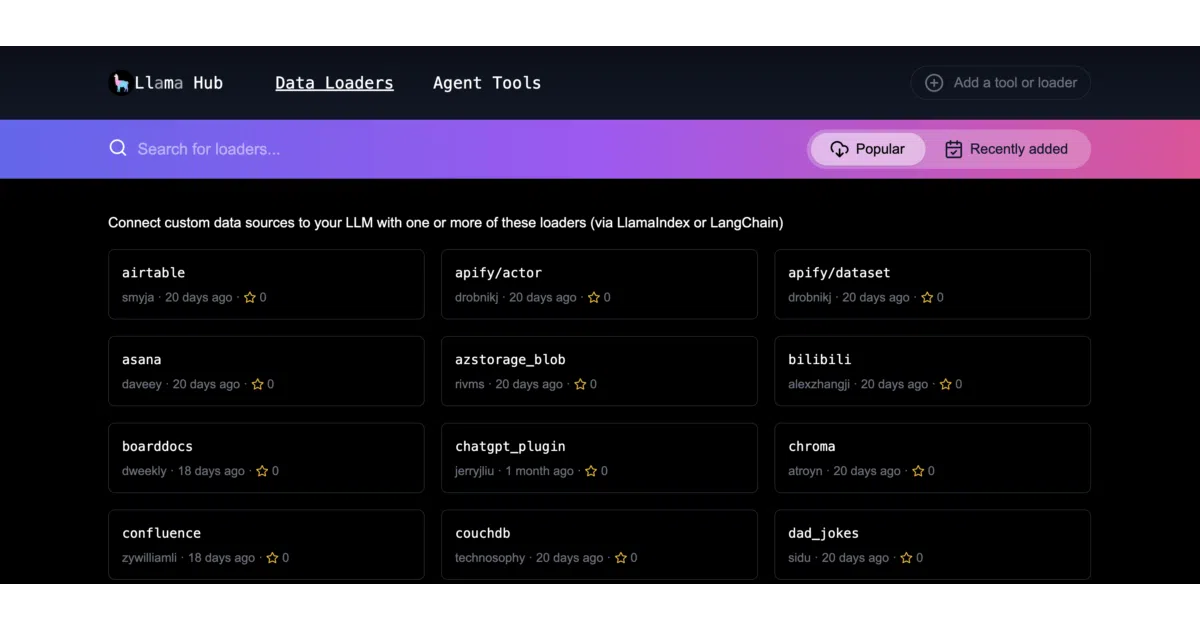Viewport: 1200px width, 630px height.
Task: Click author name daveey
Action: click(x=142, y=384)
